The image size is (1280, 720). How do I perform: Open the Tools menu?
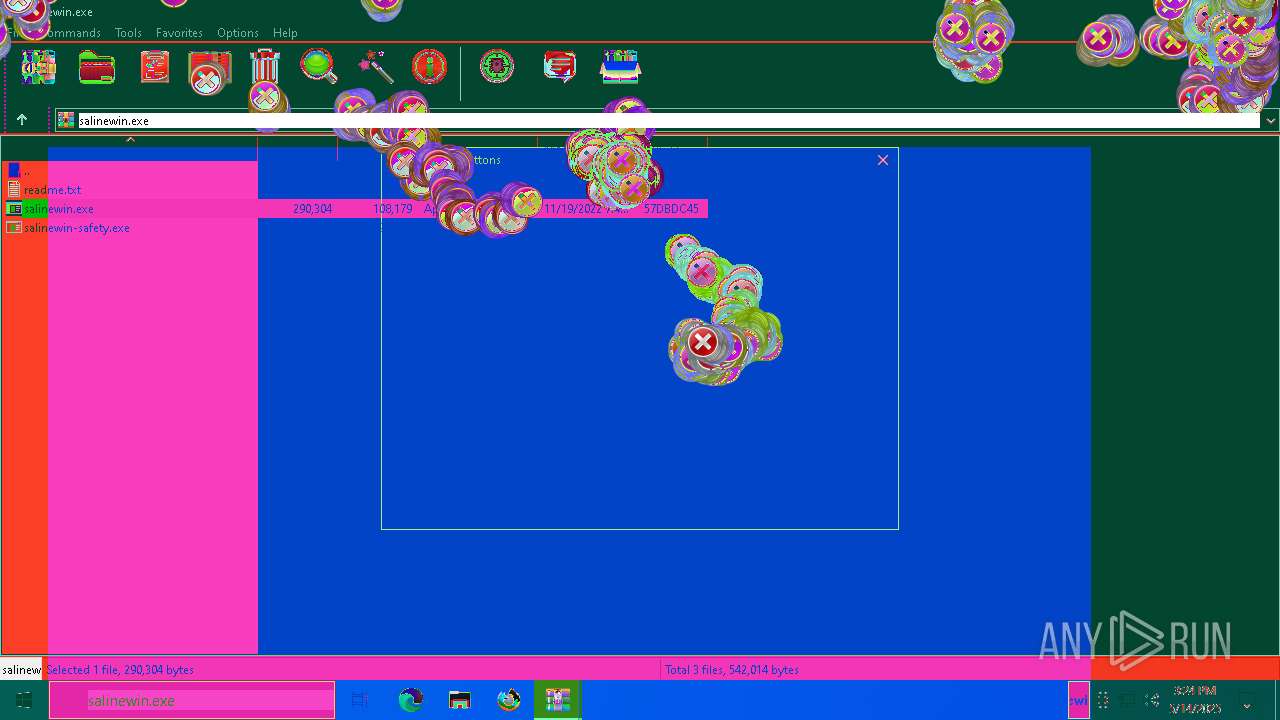(x=128, y=33)
